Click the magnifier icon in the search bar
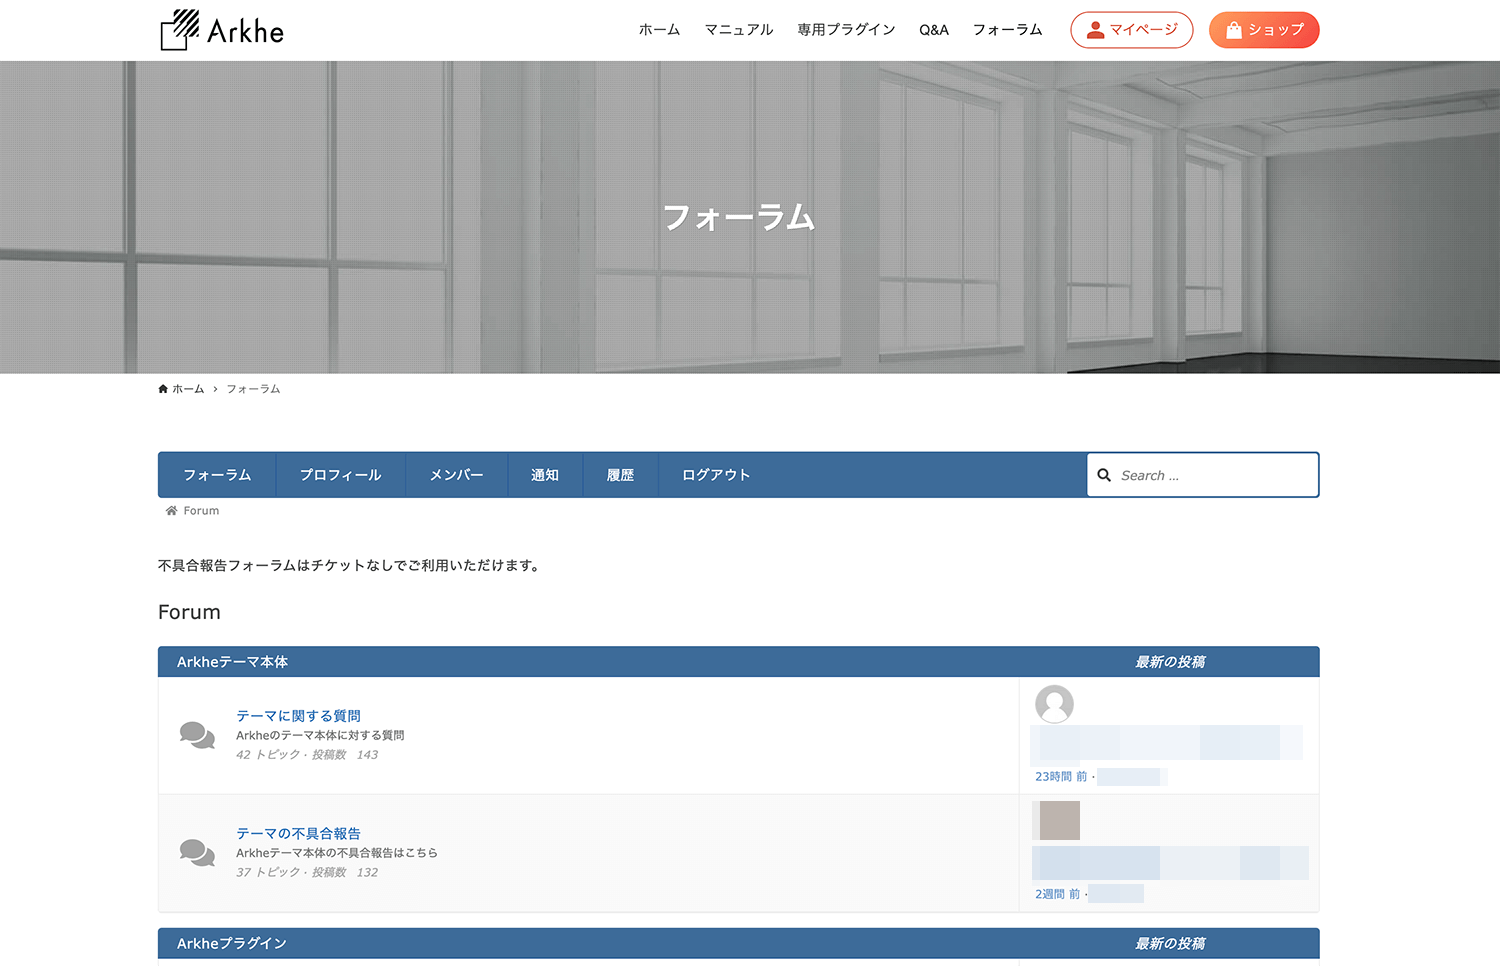This screenshot has width=1500, height=966. 1104,475
